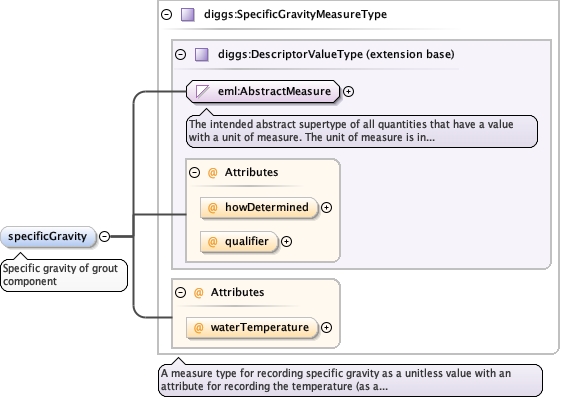Click the @ icon beside Attributes above howDetermined
Viewport: 561px width, 400px height.
[x=213, y=172]
